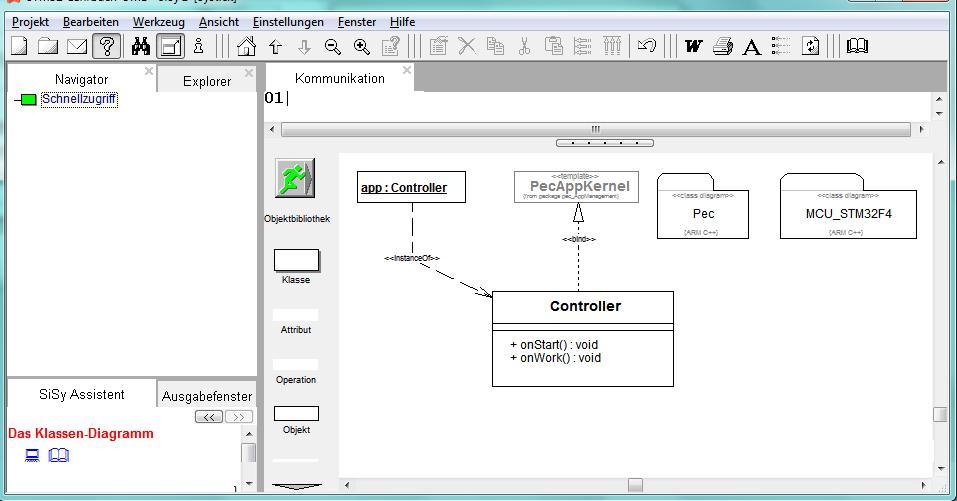Click the assistant back << button
The height and width of the screenshot is (501, 957).
(209, 417)
